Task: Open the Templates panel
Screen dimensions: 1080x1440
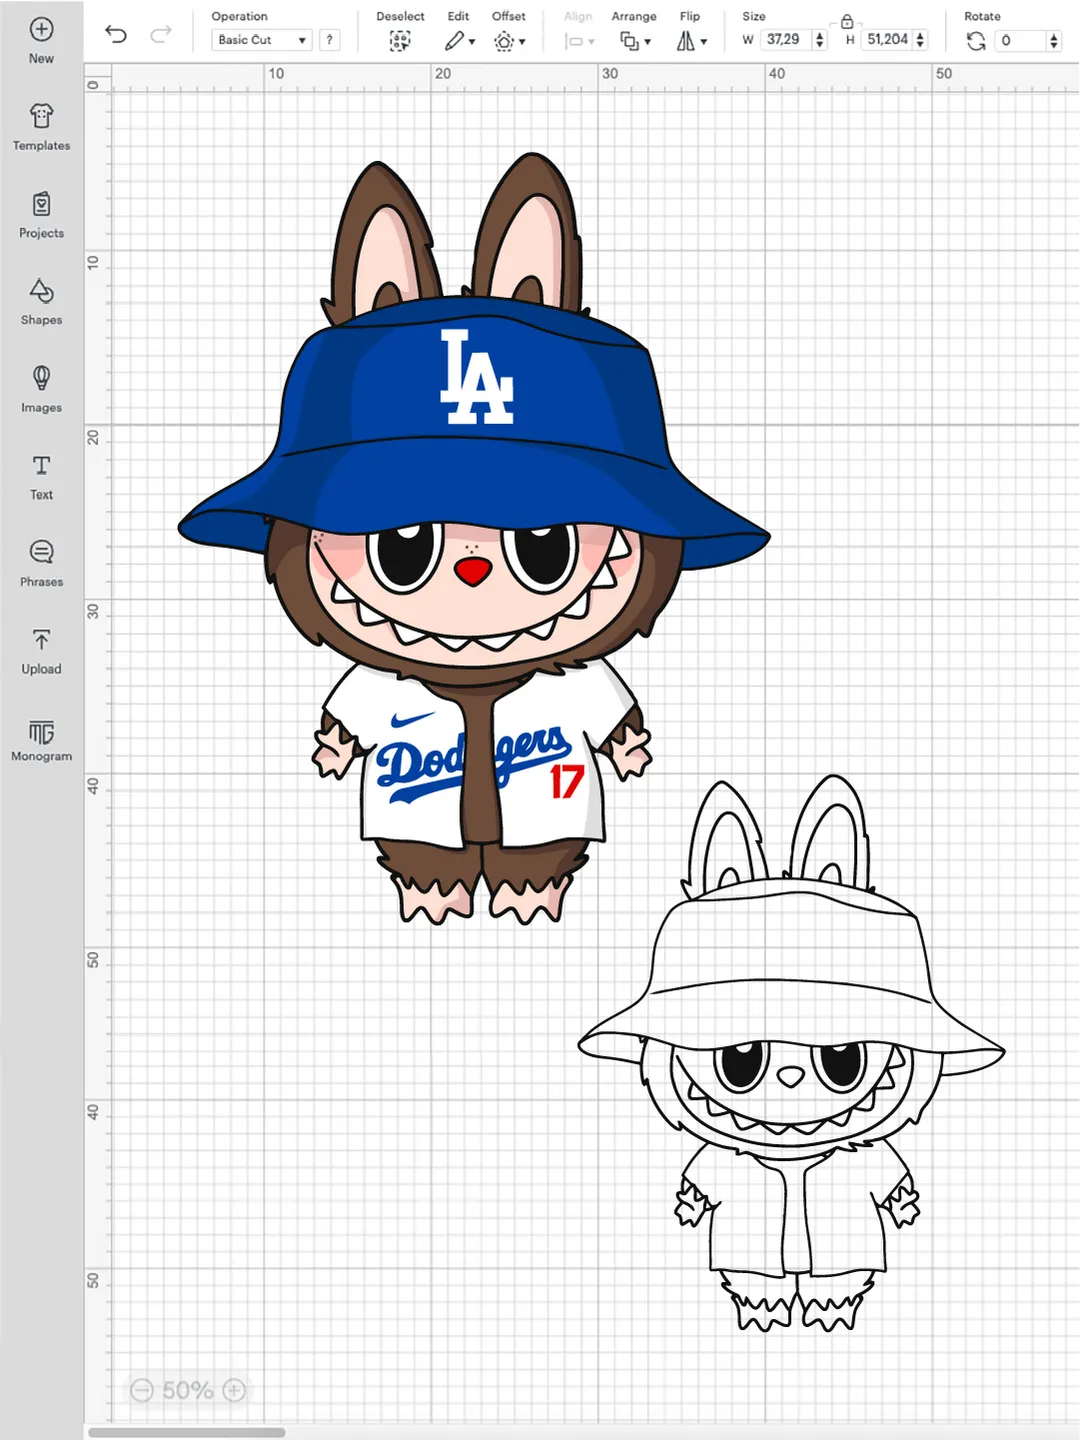Action: [x=41, y=126]
